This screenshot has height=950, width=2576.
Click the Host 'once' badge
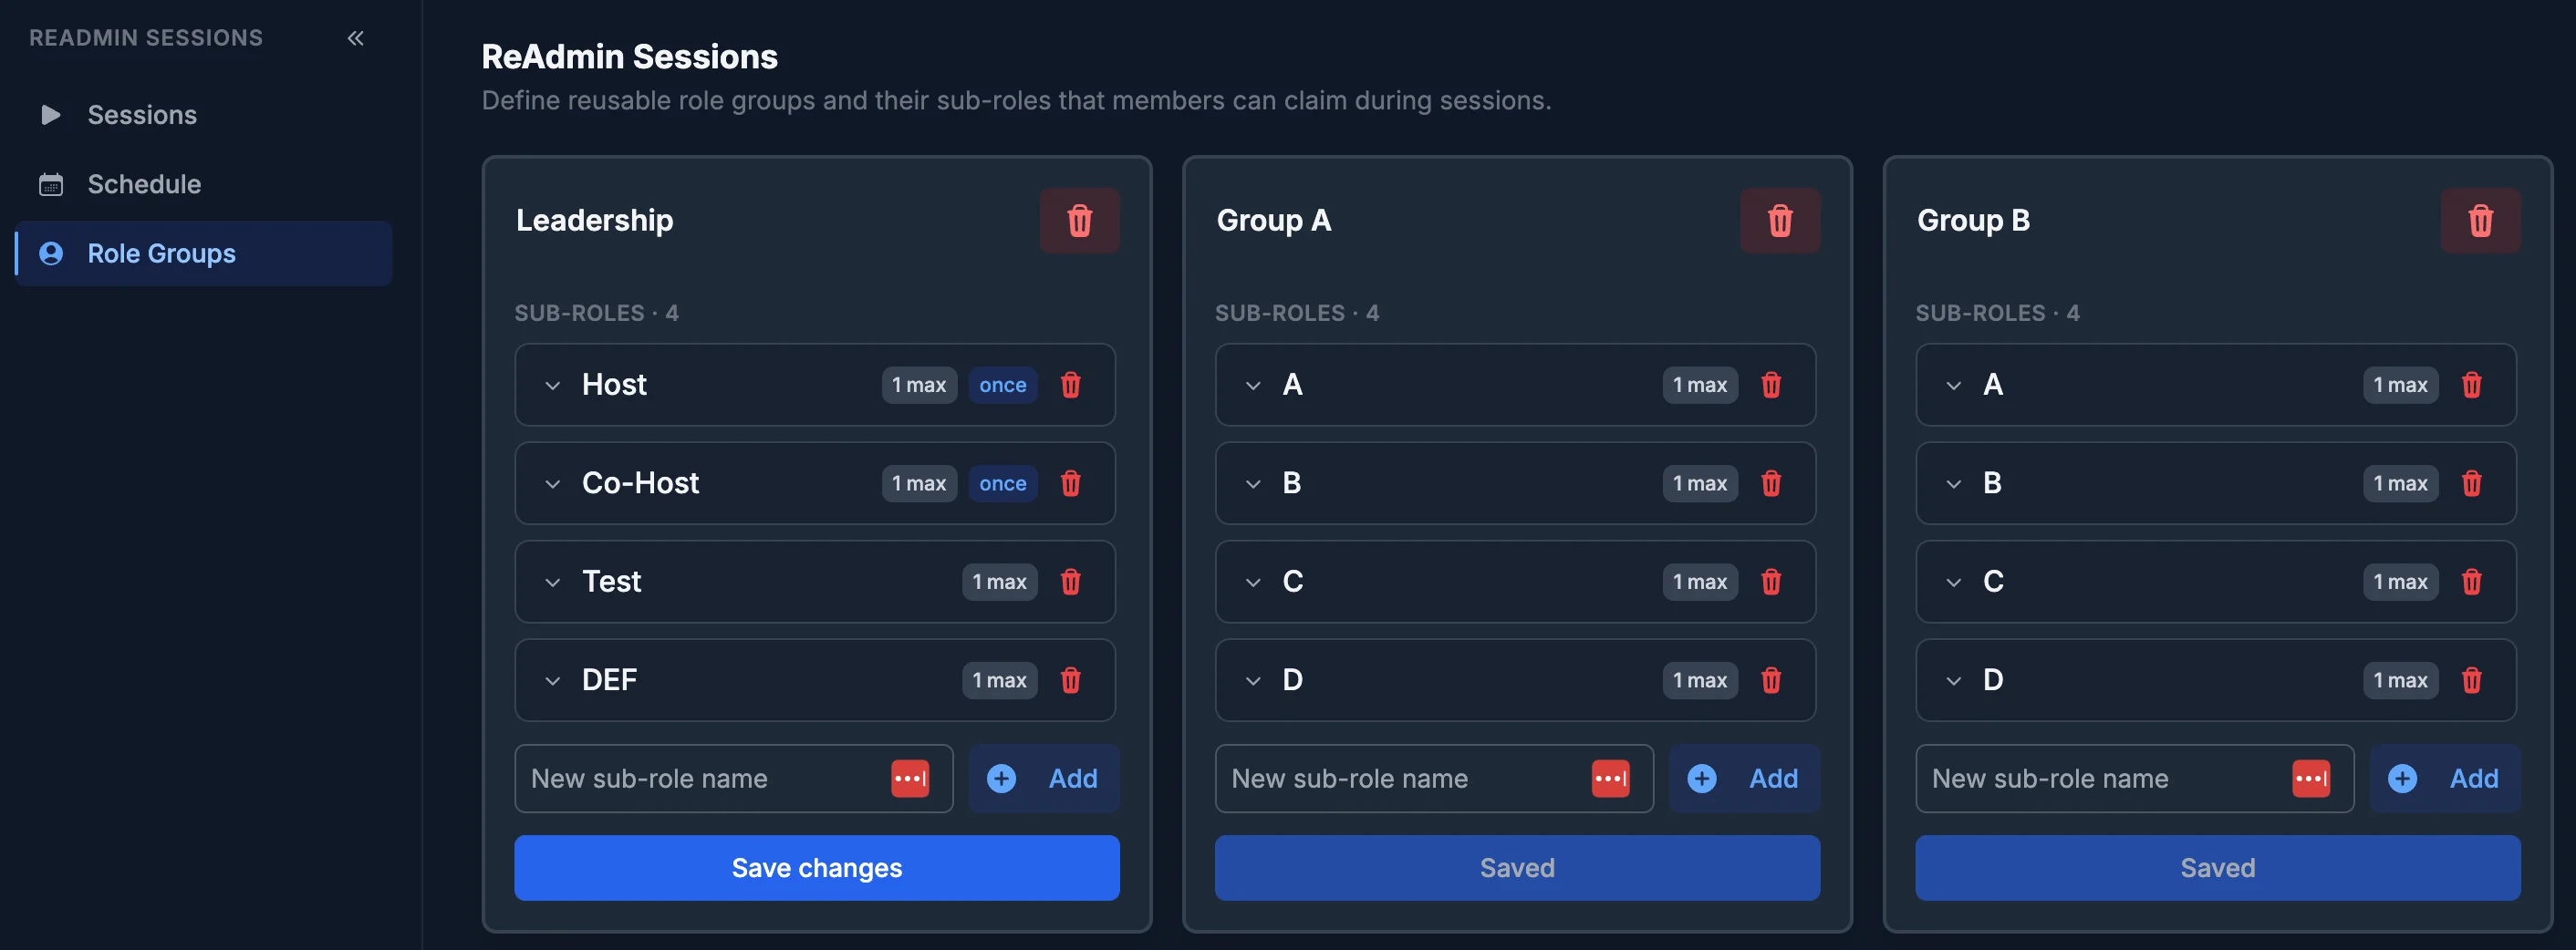[1003, 385]
